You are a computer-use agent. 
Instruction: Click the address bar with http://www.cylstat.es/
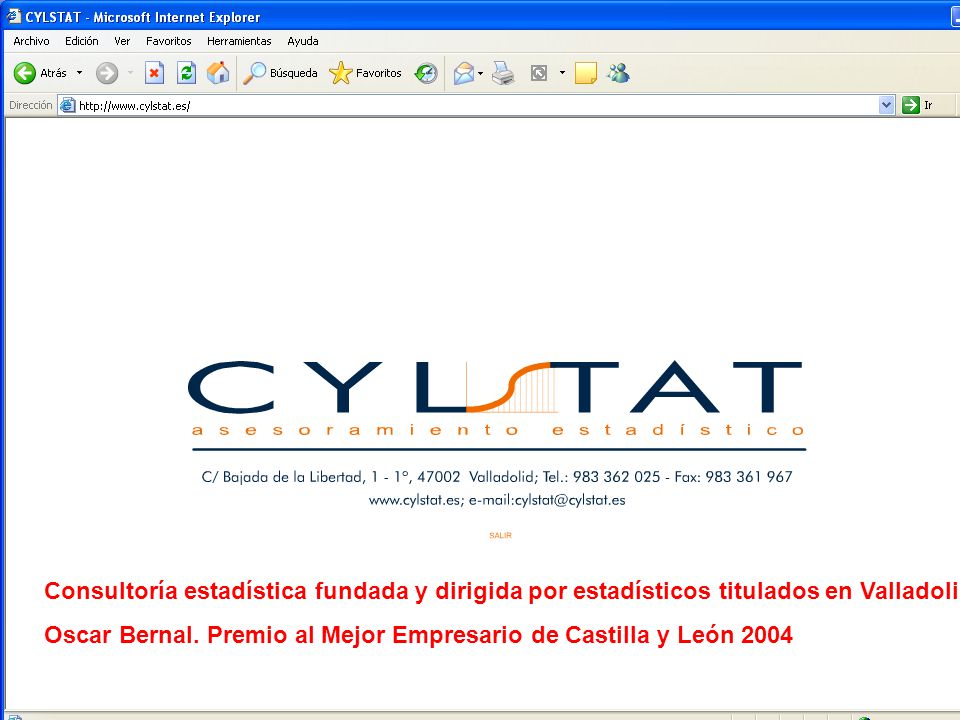click(x=476, y=105)
